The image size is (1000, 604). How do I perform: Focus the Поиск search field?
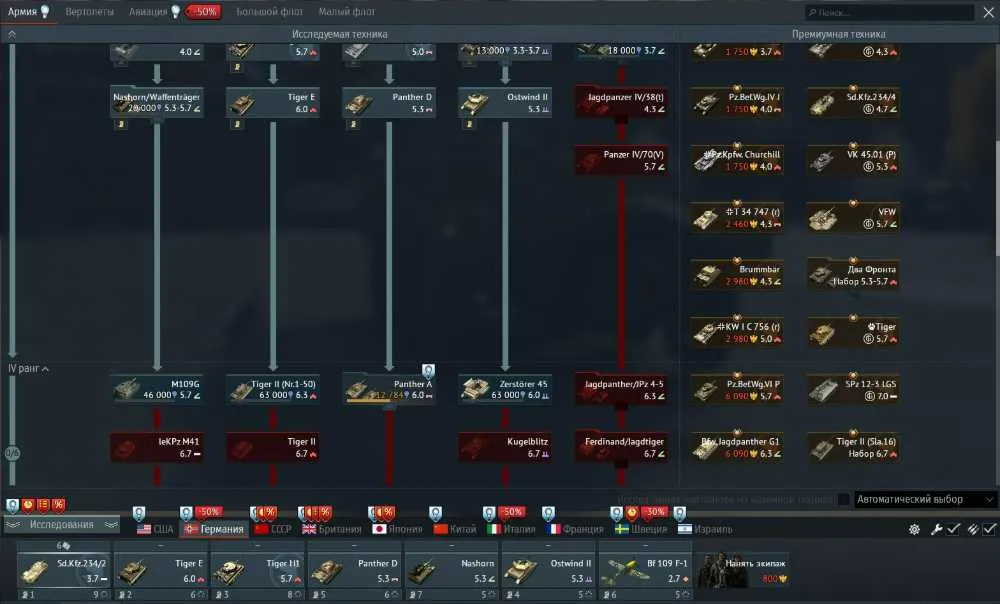[x=890, y=12]
